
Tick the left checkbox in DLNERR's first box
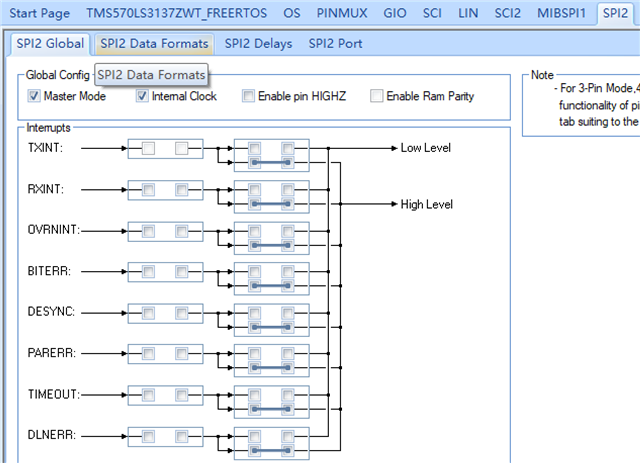pyautogui.click(x=148, y=436)
